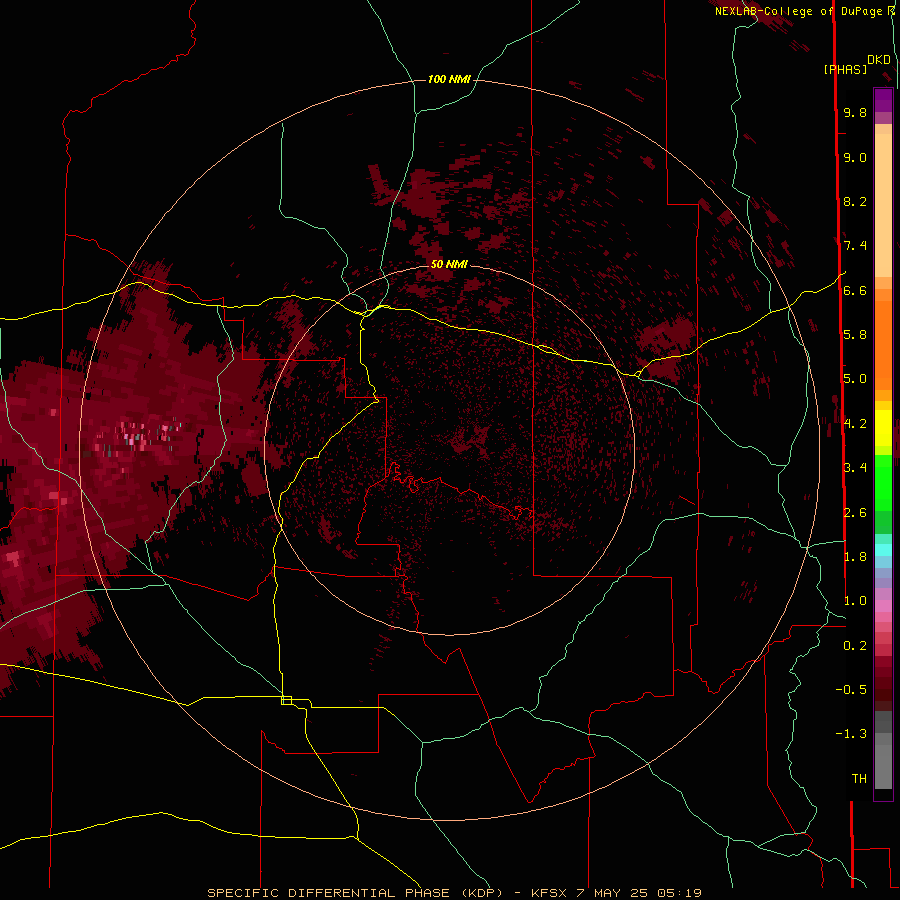Click the 9.0 value on the color scale
900x900 pixels.
click(855, 157)
